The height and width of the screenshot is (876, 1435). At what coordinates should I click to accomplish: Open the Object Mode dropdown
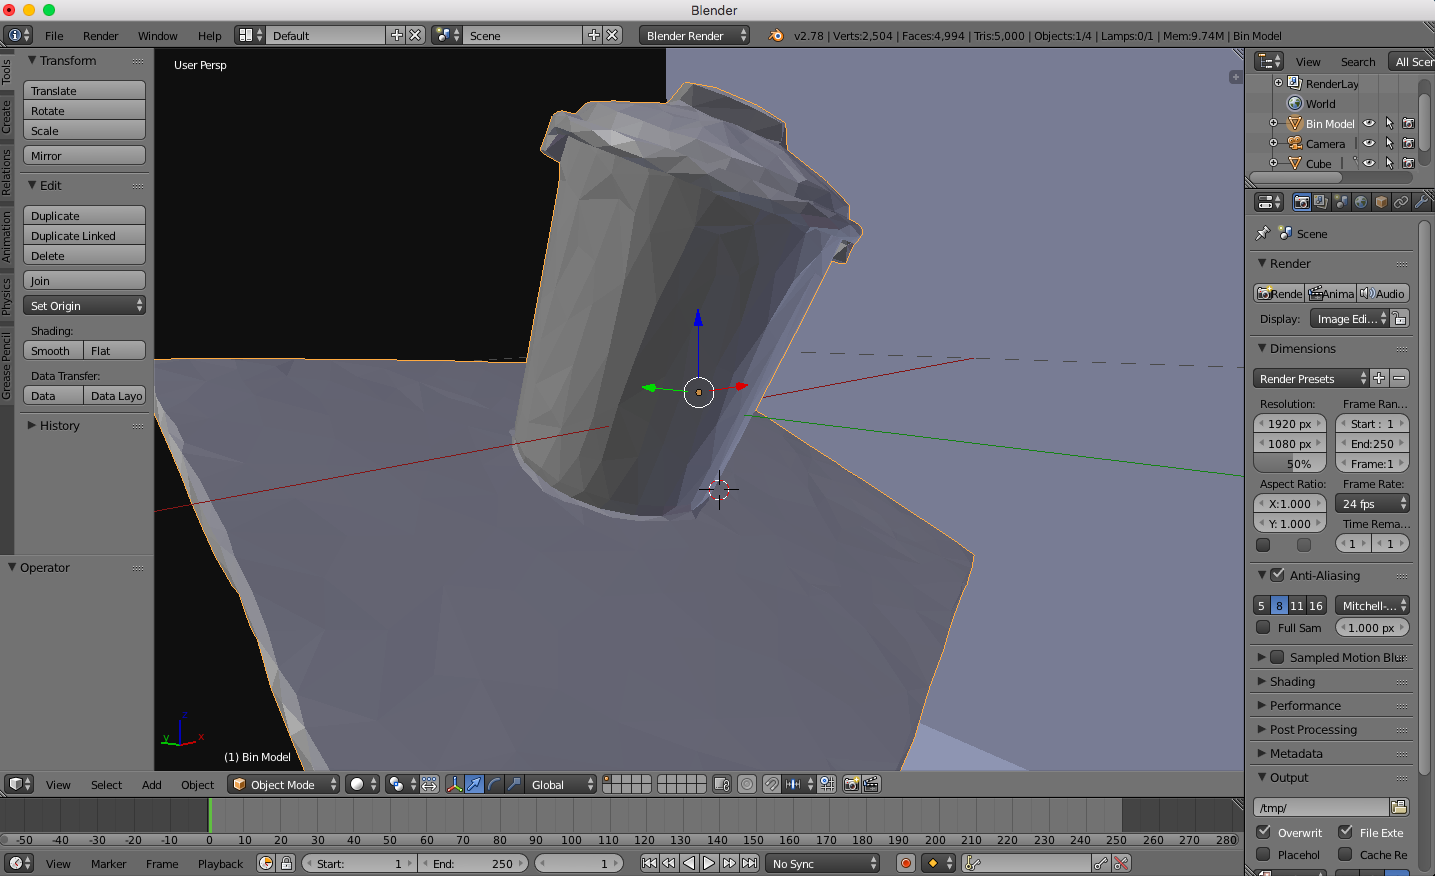pos(284,785)
